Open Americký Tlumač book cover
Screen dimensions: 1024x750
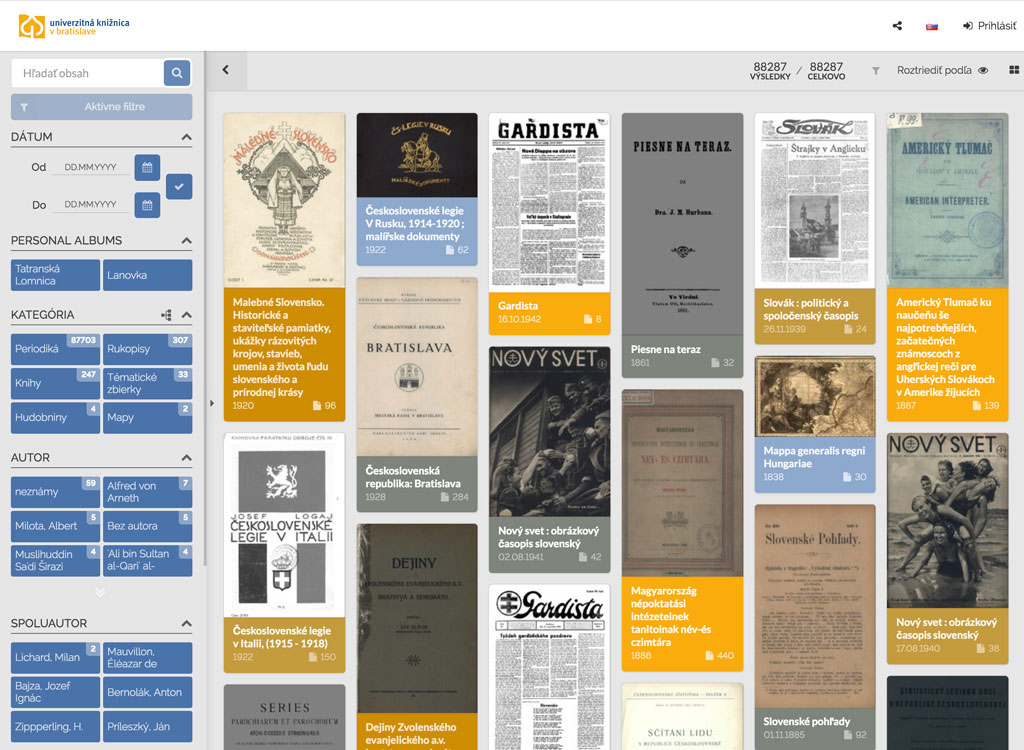click(948, 200)
